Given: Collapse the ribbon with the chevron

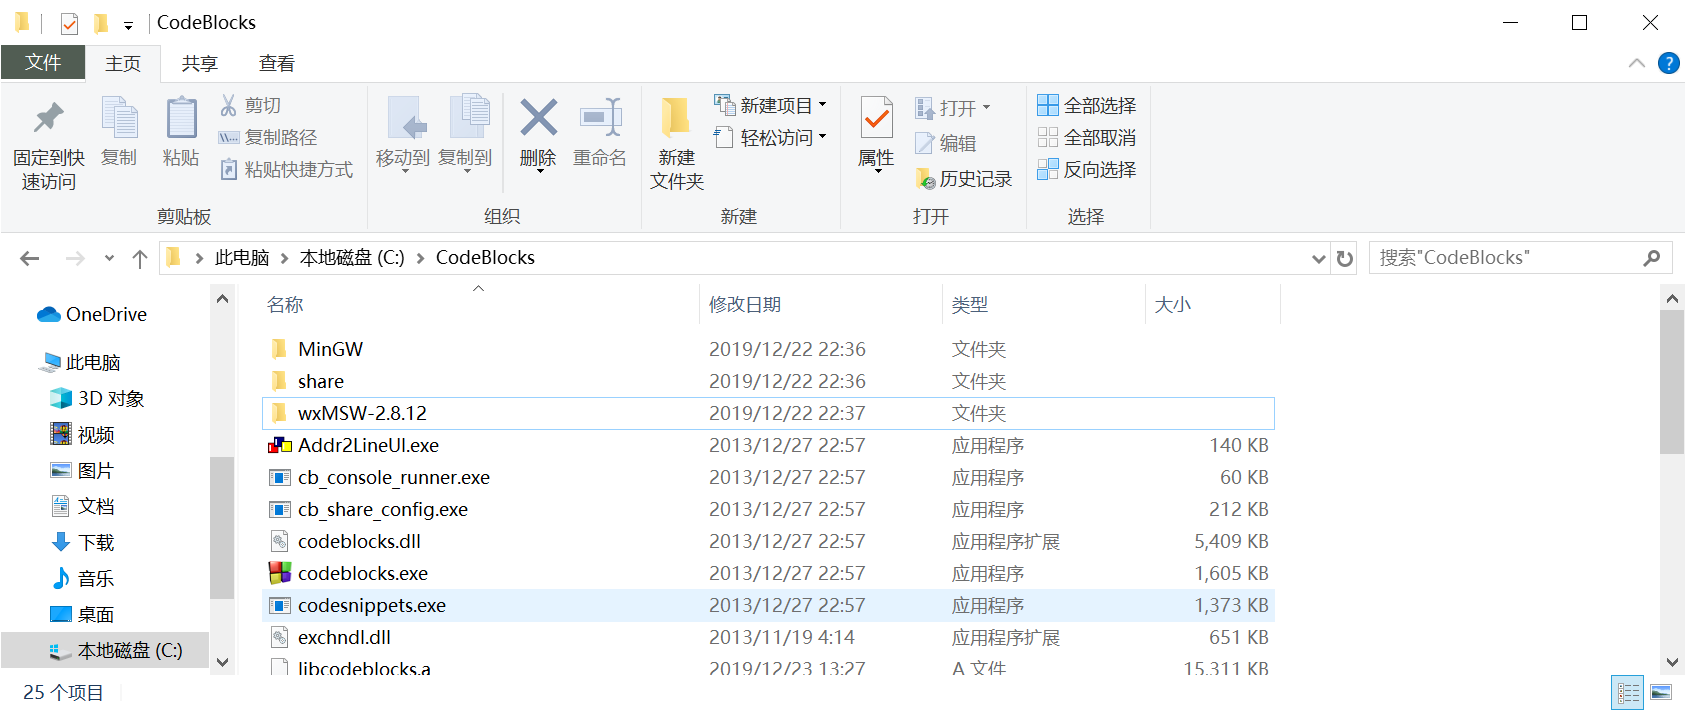Looking at the screenshot, I should (1637, 63).
